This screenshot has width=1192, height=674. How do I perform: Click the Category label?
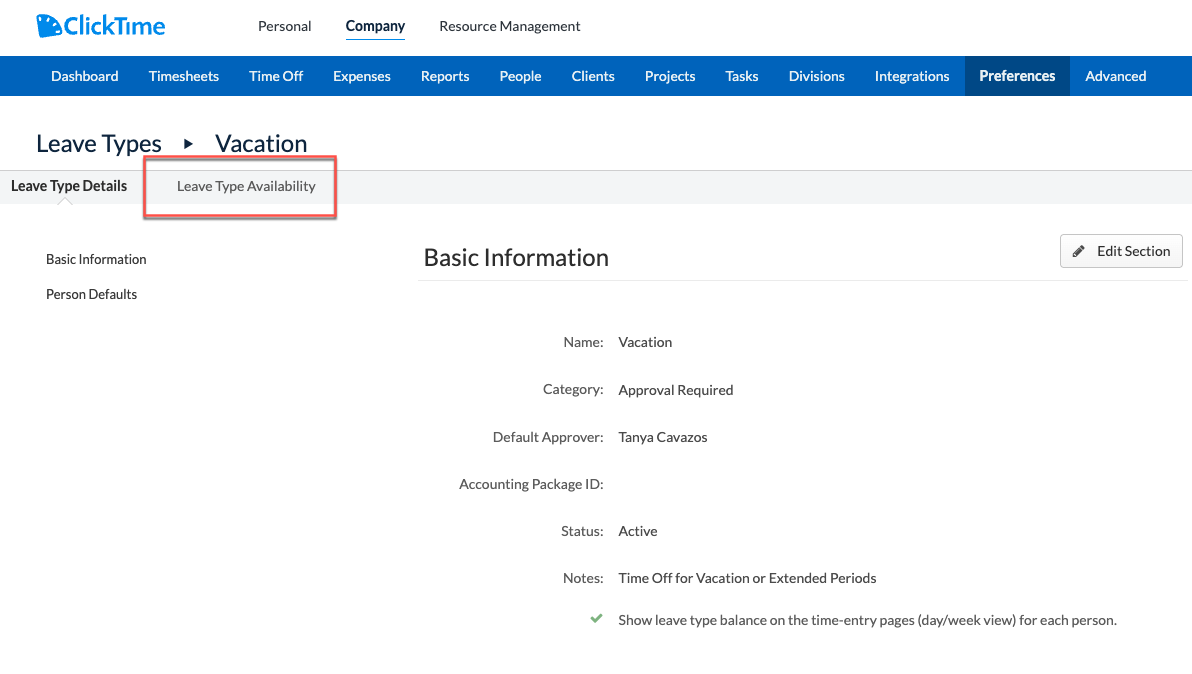[x=572, y=389]
